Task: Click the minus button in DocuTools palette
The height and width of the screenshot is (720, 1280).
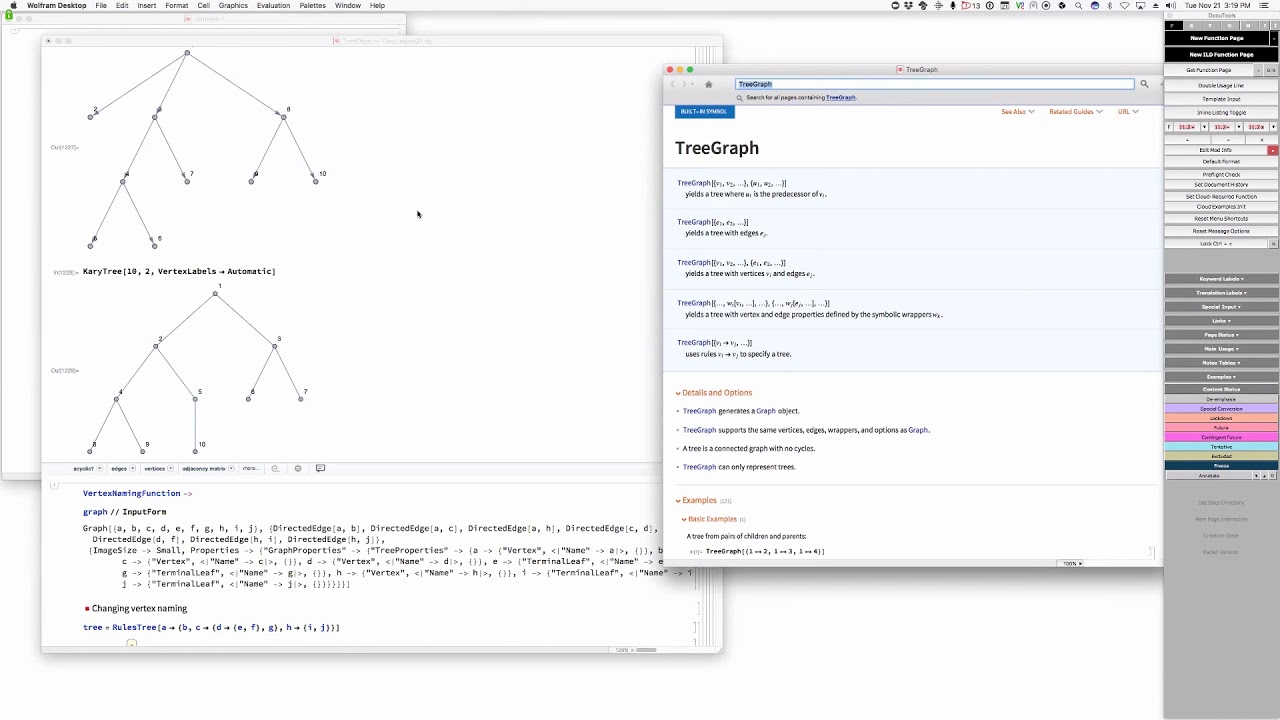Action: pyautogui.click(x=1228, y=140)
